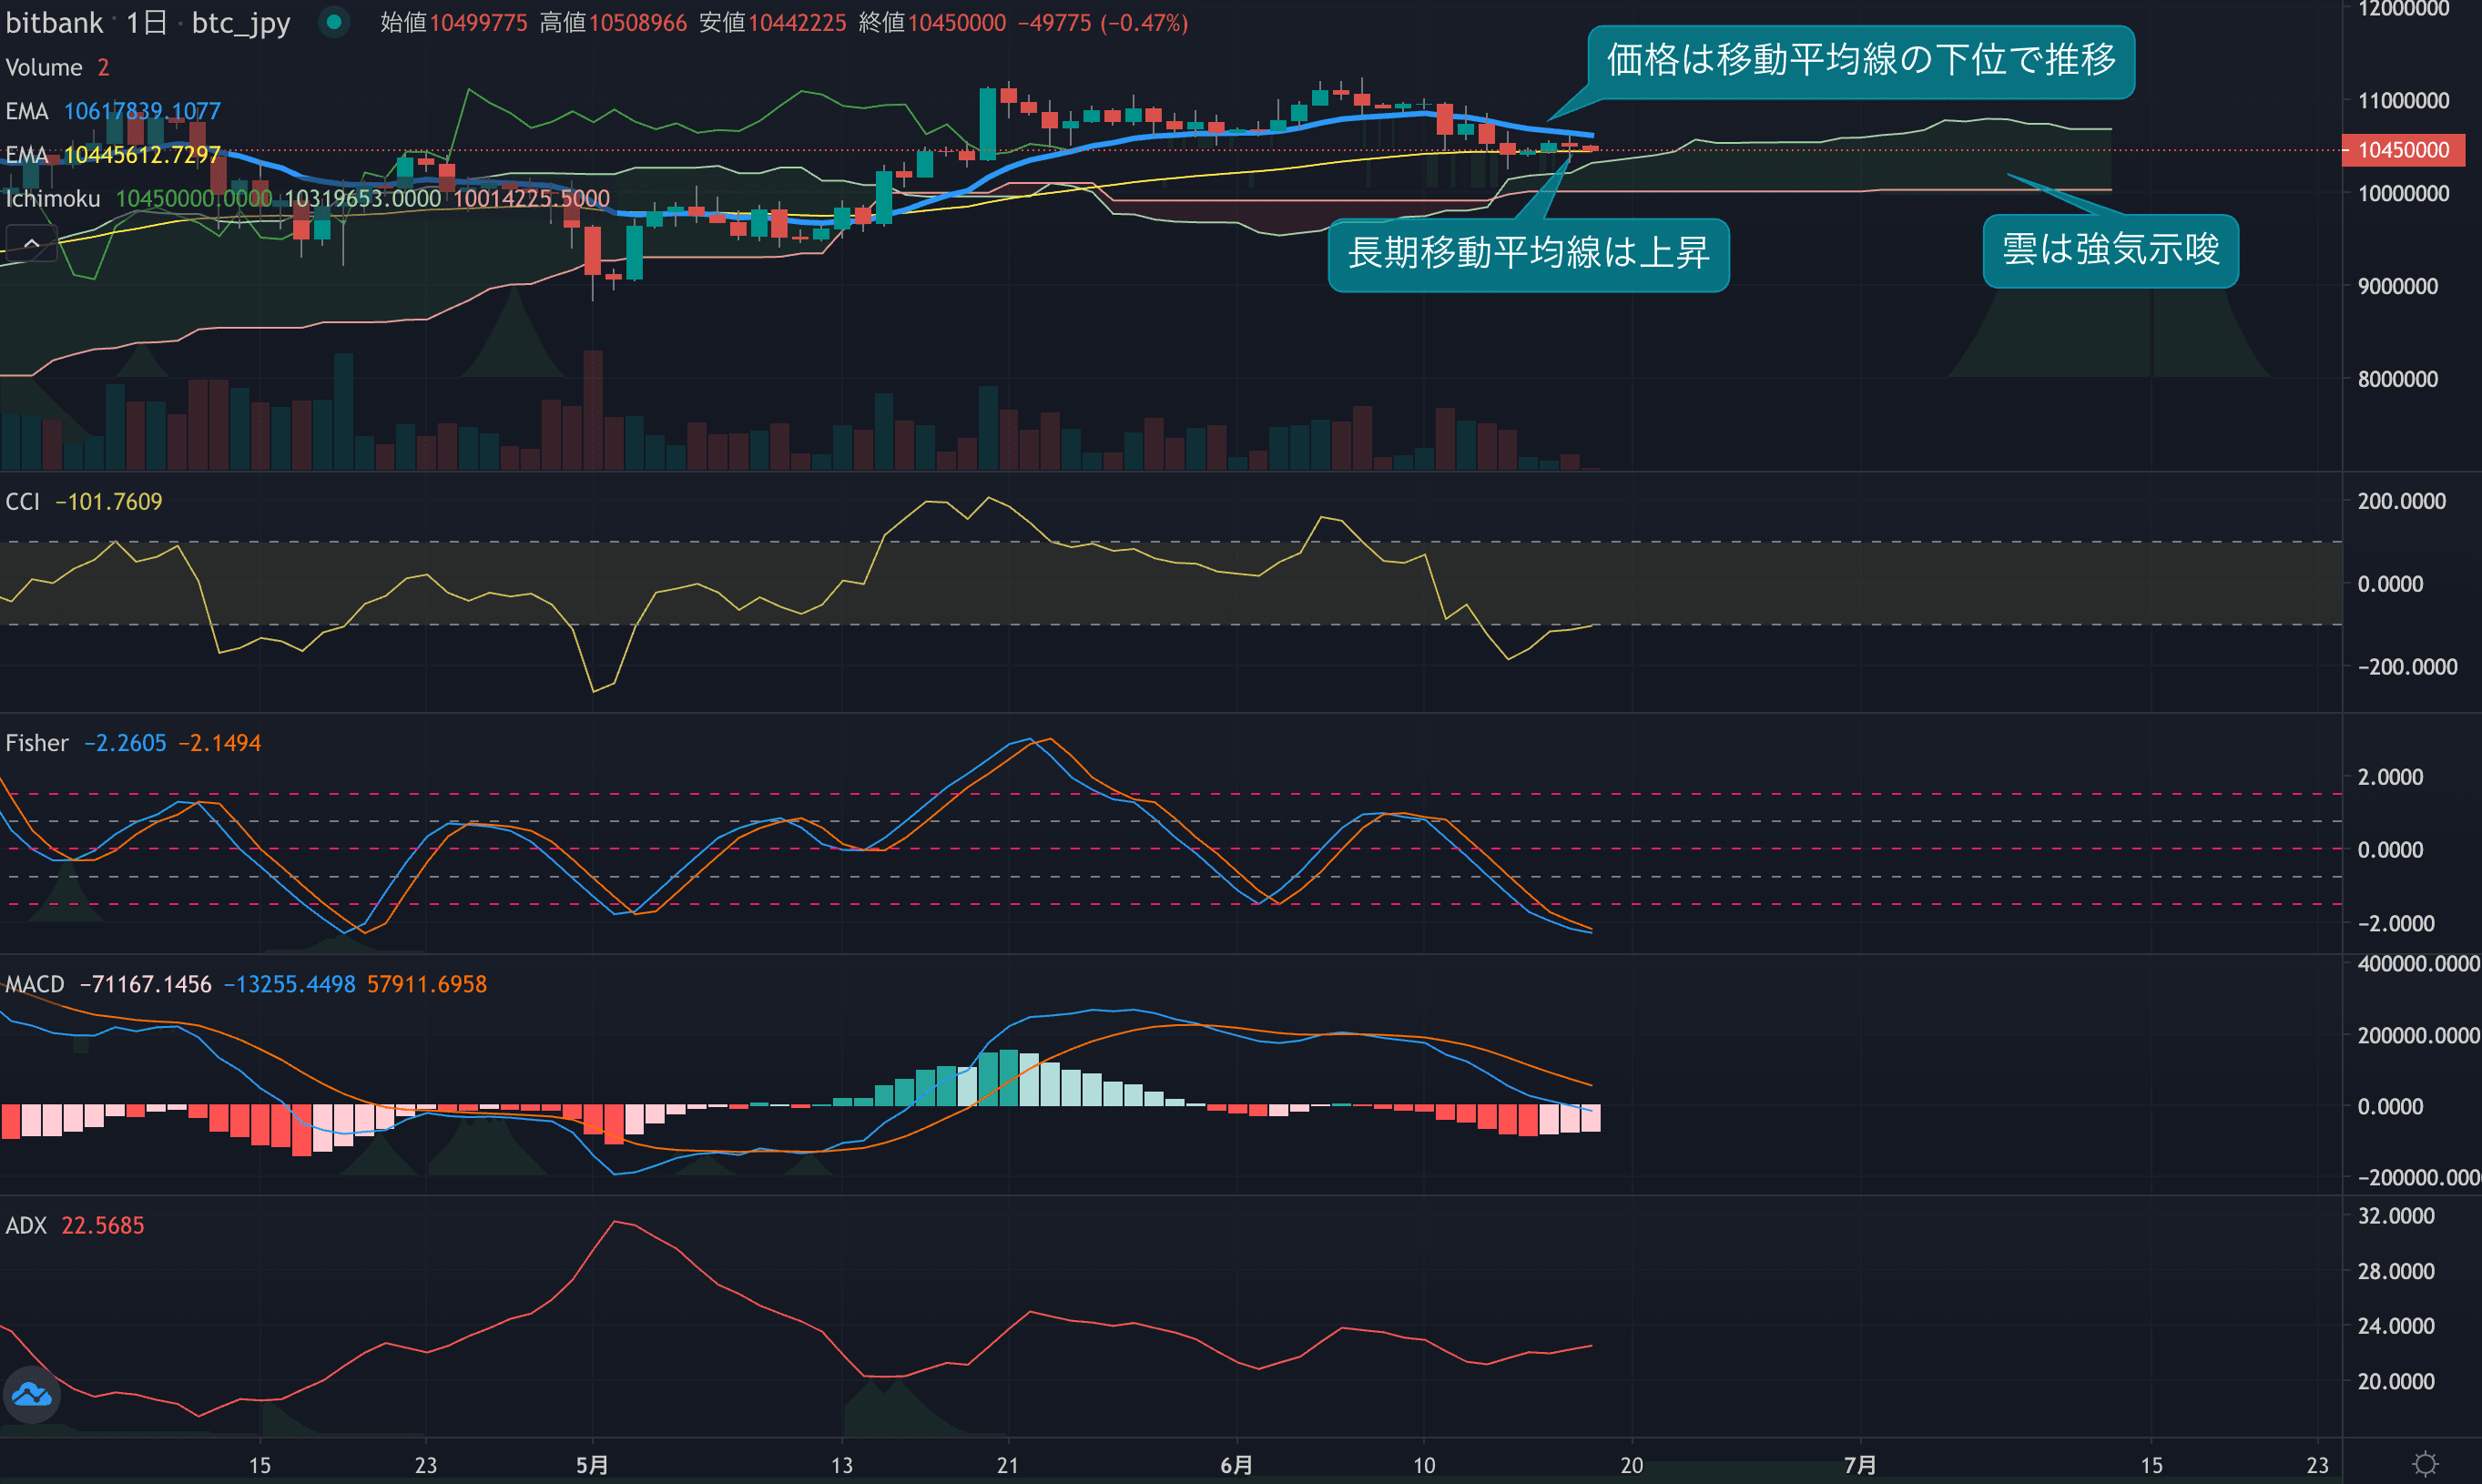Screen dimensions: 2482x1484
Task: Collapse the indicator legend chevron
Action: tap(31, 243)
